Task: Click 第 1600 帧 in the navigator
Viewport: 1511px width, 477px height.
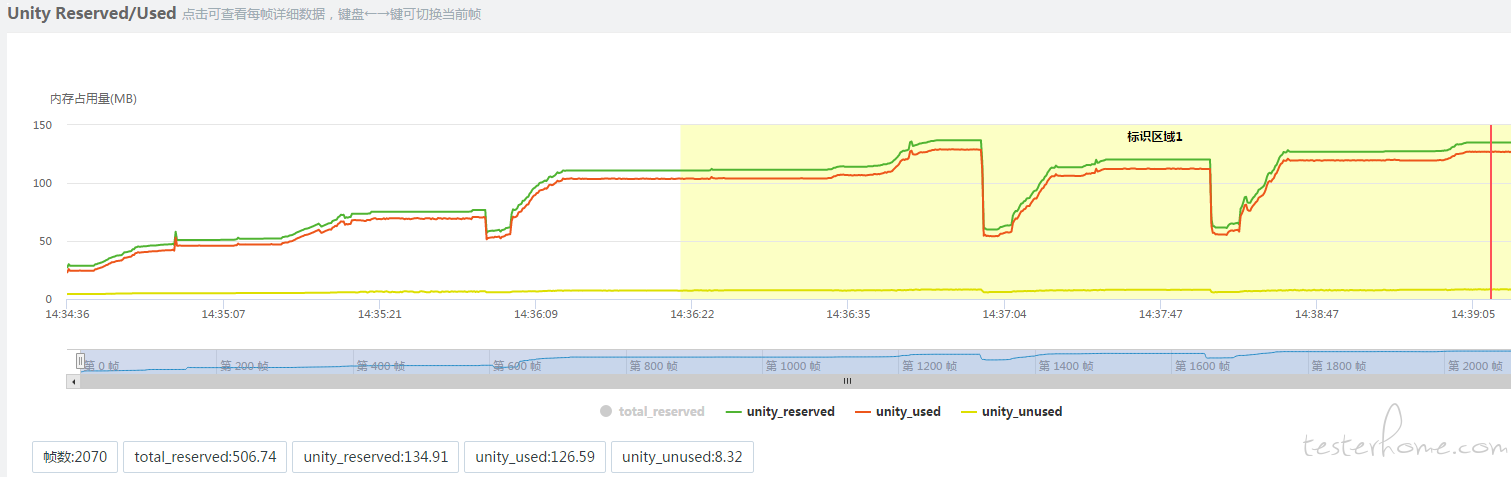Action: coord(1203,366)
